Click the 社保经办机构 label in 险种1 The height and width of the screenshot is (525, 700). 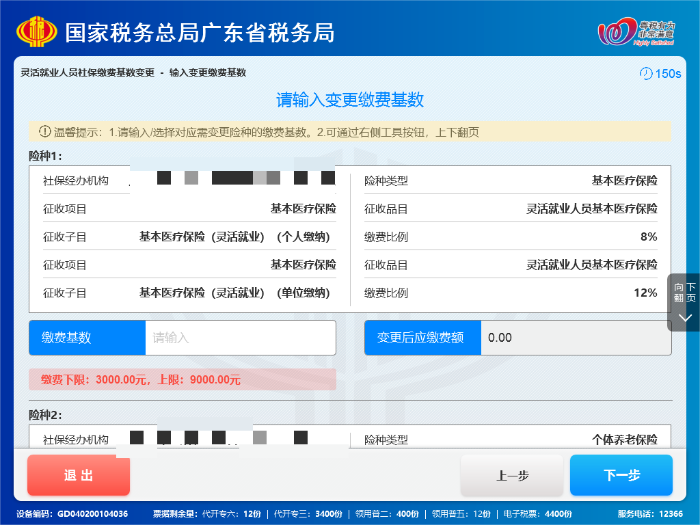tap(76, 181)
